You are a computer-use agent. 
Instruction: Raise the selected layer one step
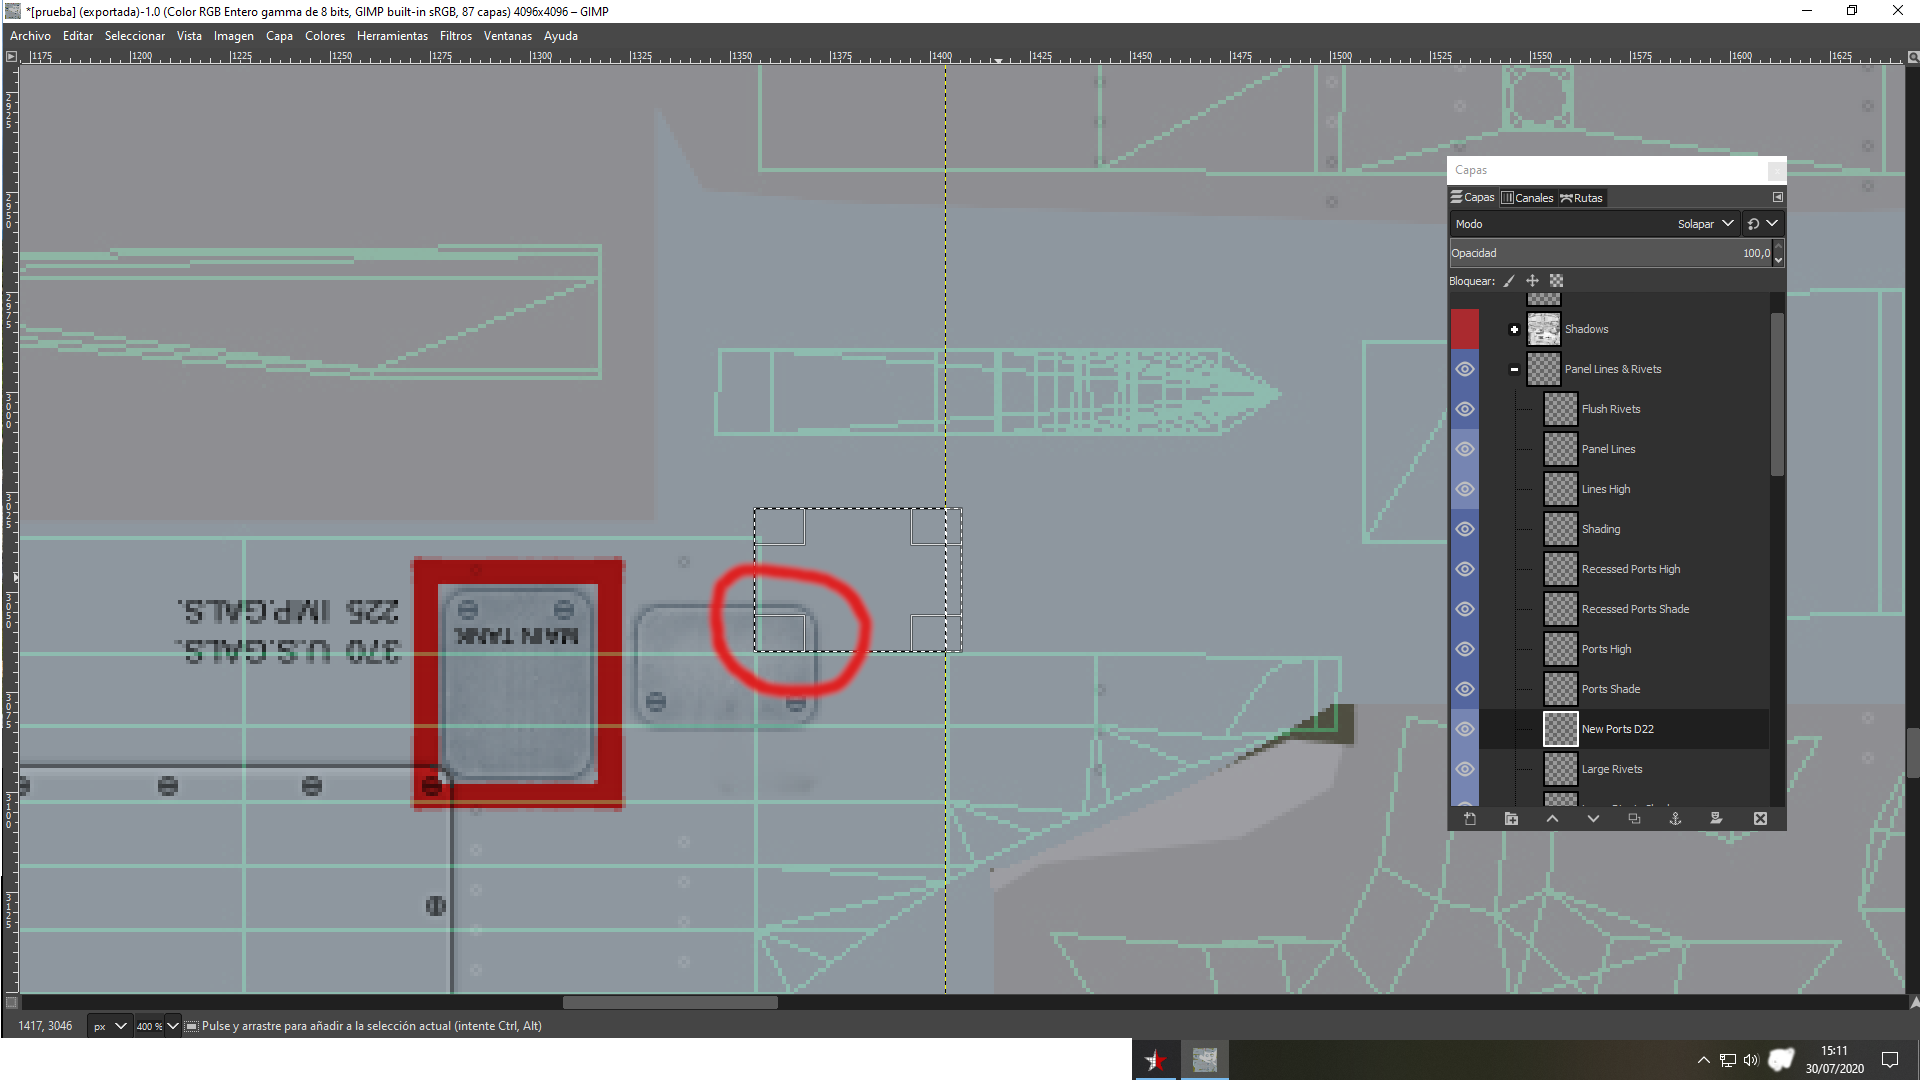pyautogui.click(x=1552, y=819)
